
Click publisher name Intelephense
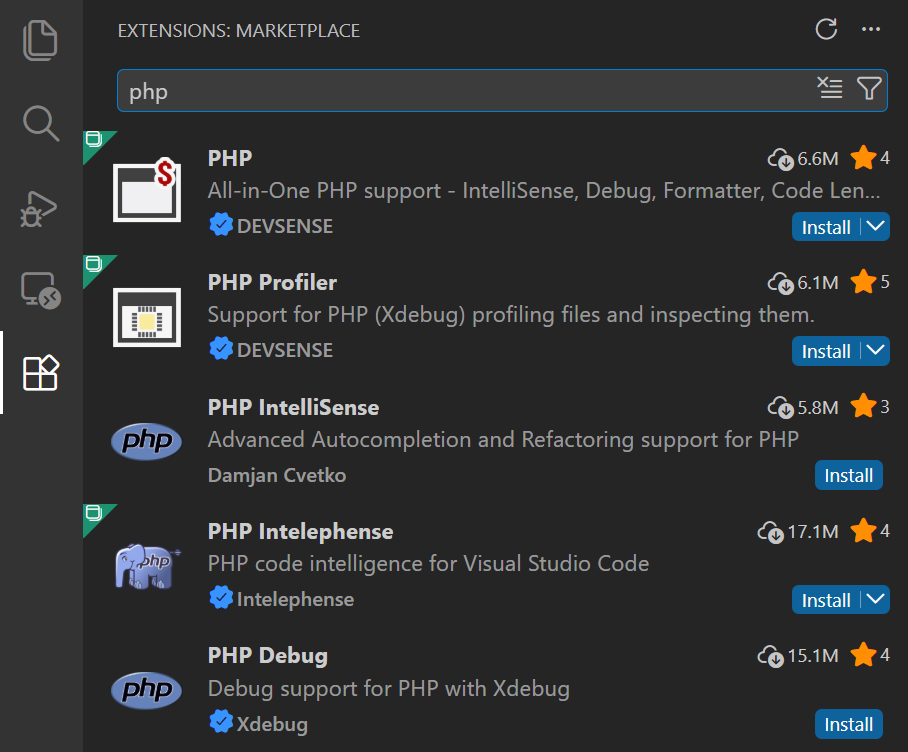click(x=295, y=599)
